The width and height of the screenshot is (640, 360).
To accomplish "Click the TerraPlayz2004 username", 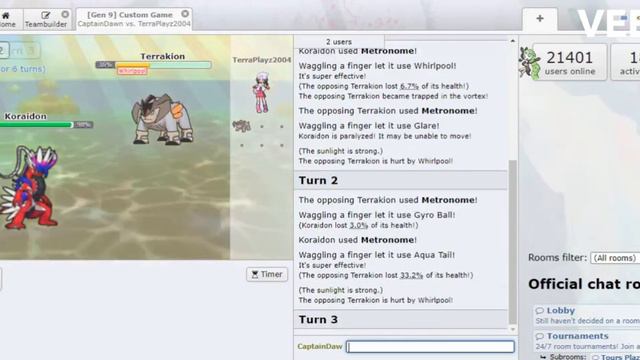I will tap(262, 60).
